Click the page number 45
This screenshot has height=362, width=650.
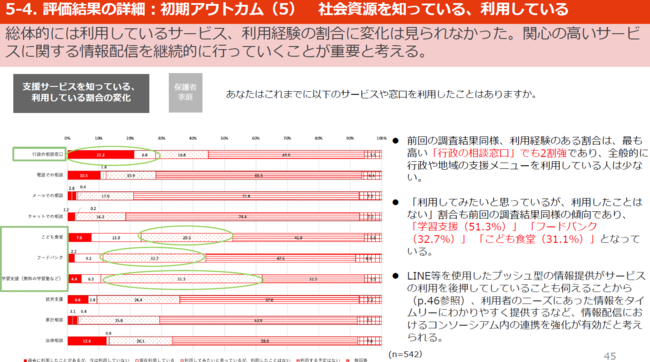point(610,356)
